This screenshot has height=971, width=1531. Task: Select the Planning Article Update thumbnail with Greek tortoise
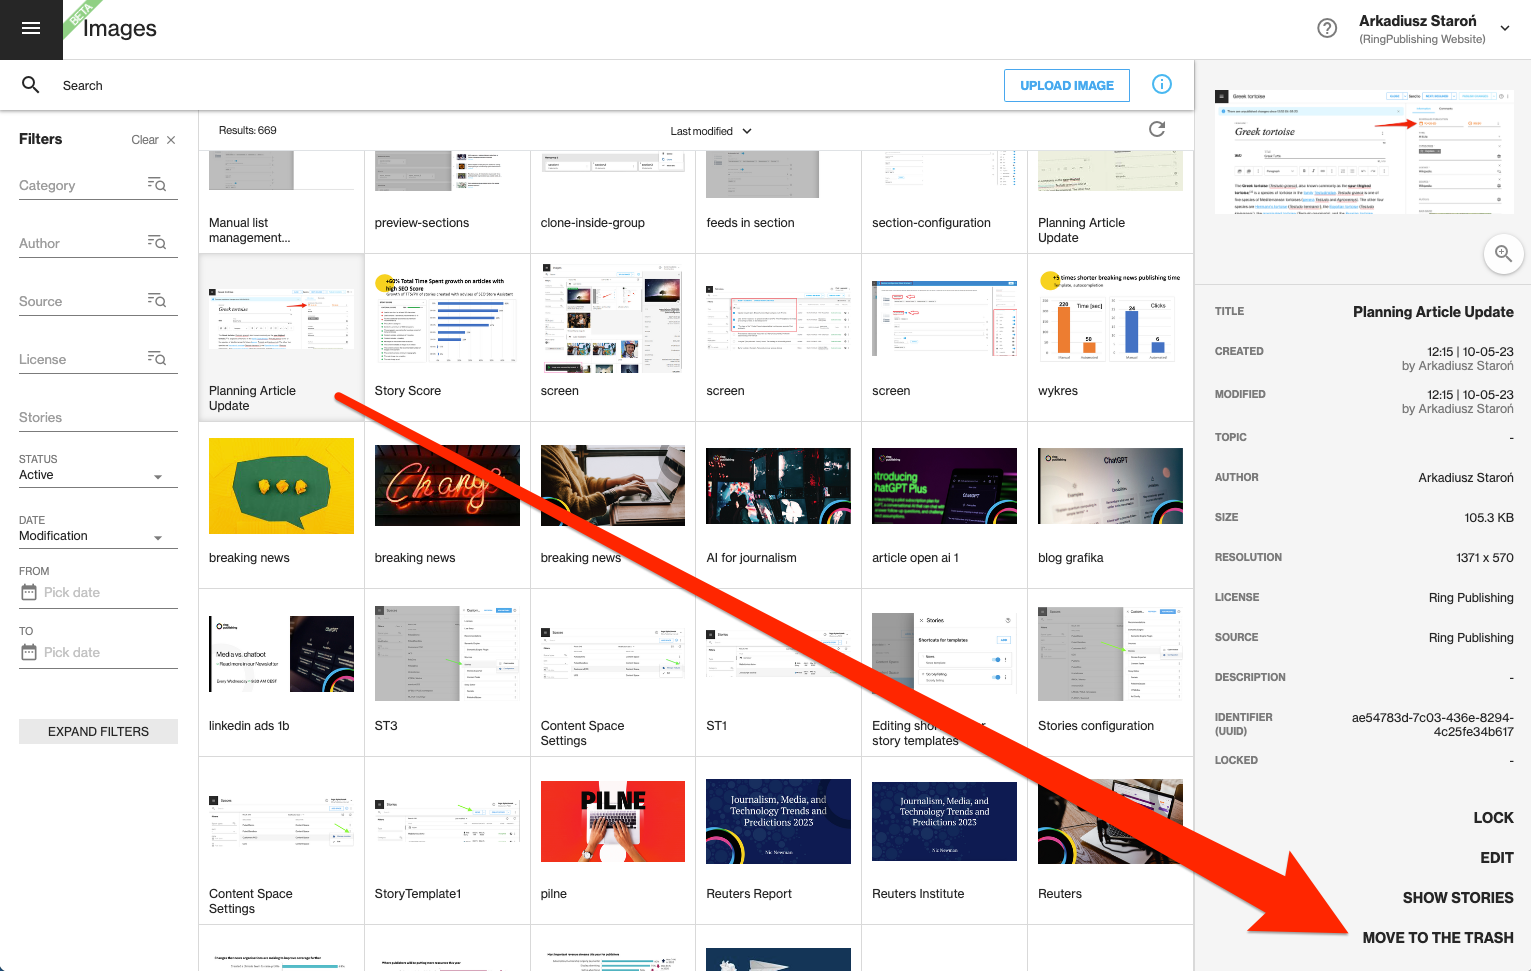click(281, 319)
